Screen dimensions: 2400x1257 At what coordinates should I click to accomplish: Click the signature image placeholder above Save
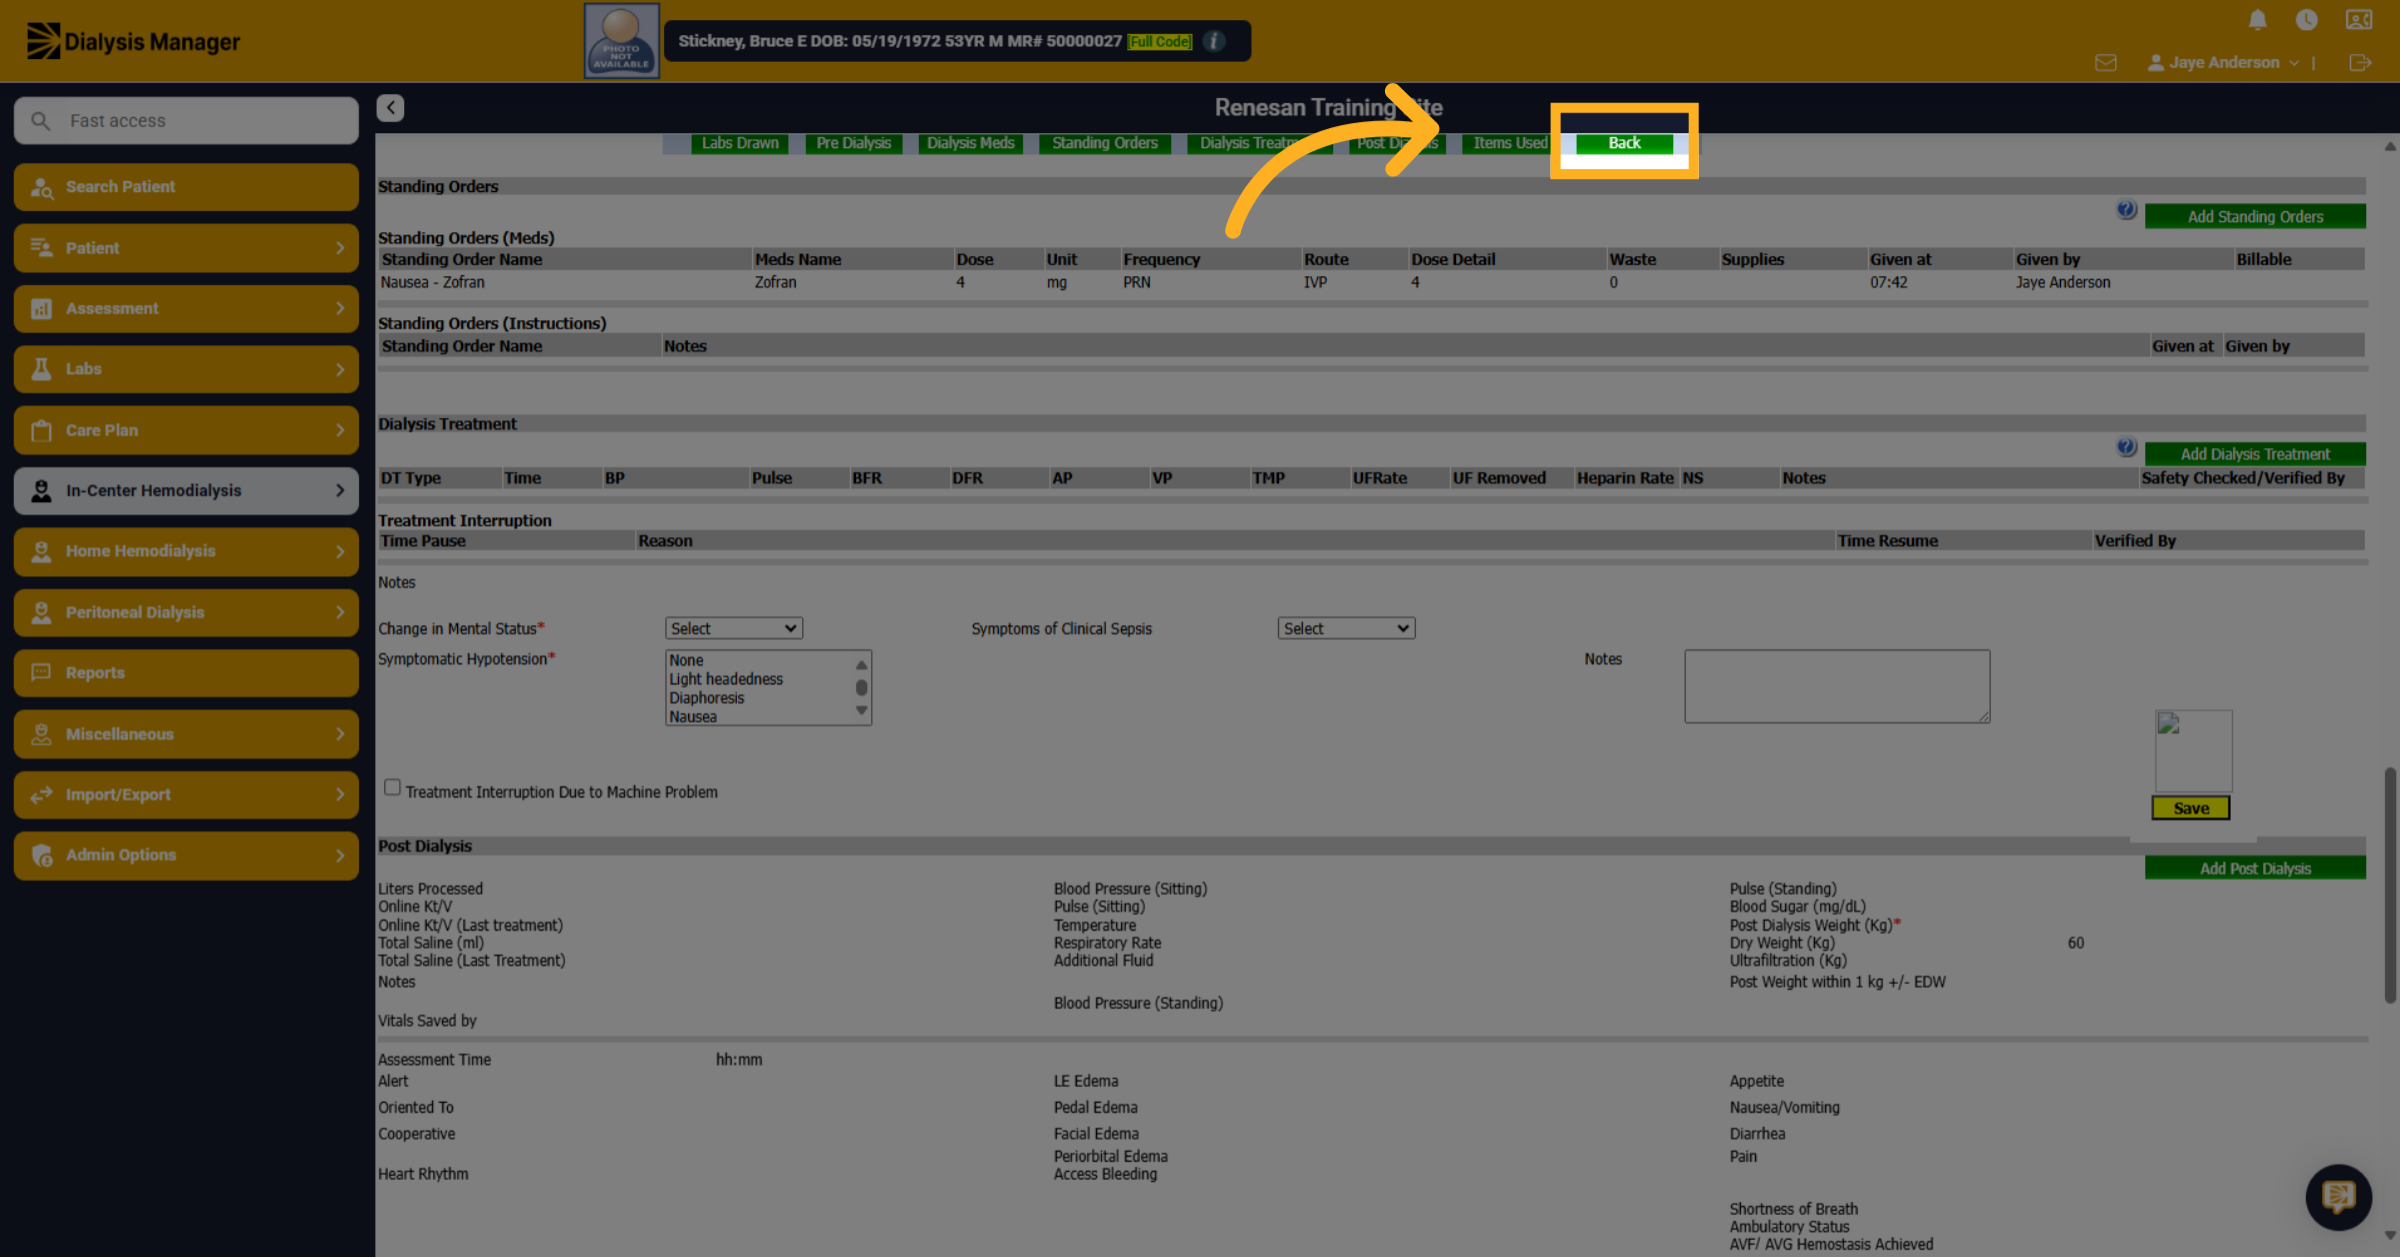2193,751
